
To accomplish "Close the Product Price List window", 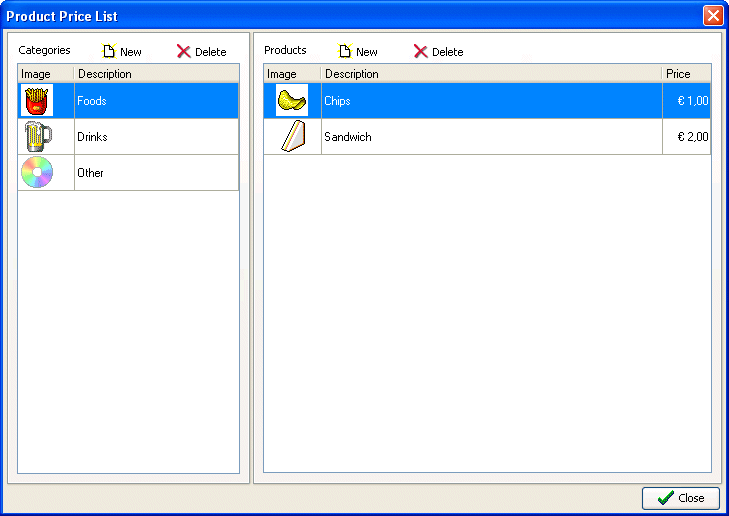I will click(713, 15).
